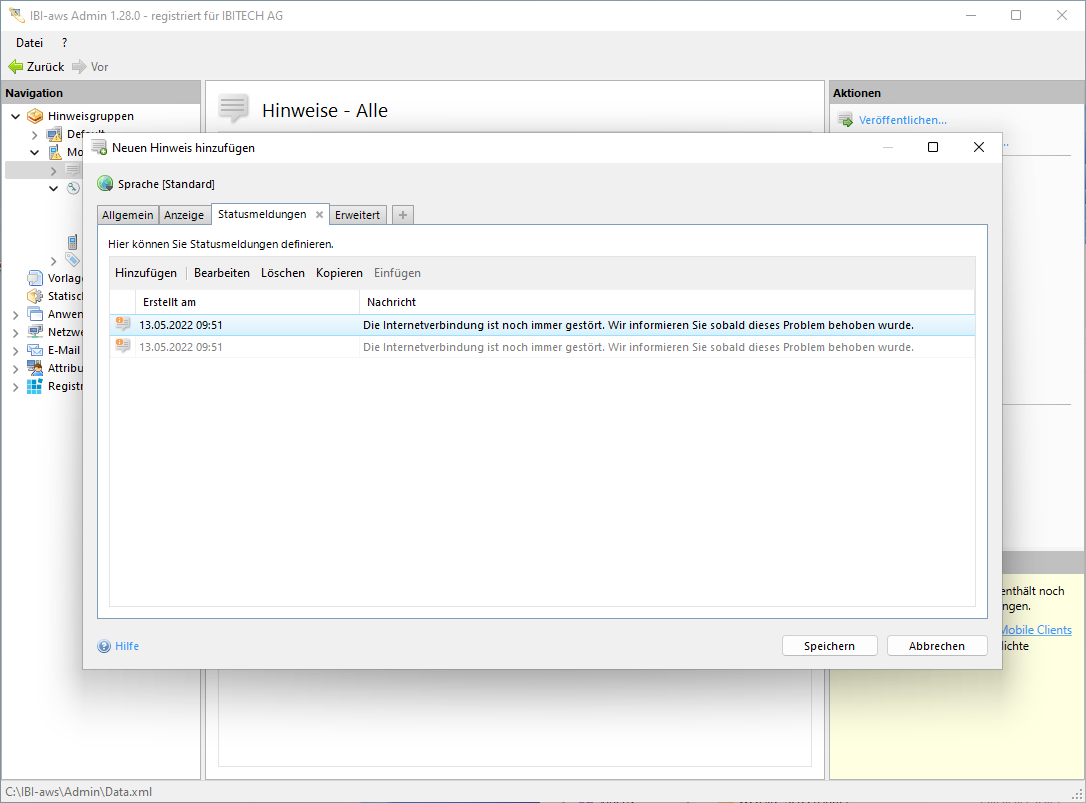
Task: Click the Sprache globe icon
Action: [105, 184]
